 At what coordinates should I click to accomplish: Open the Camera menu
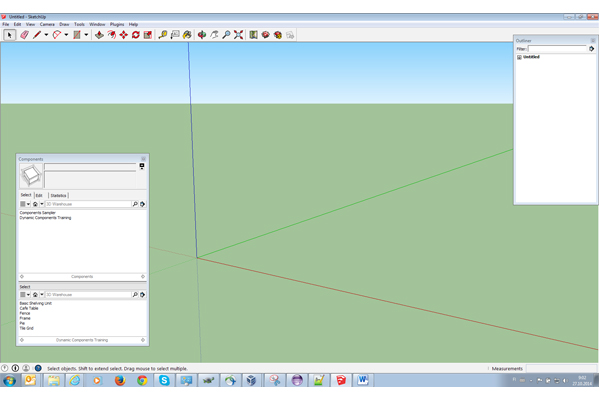pyautogui.click(x=47, y=24)
